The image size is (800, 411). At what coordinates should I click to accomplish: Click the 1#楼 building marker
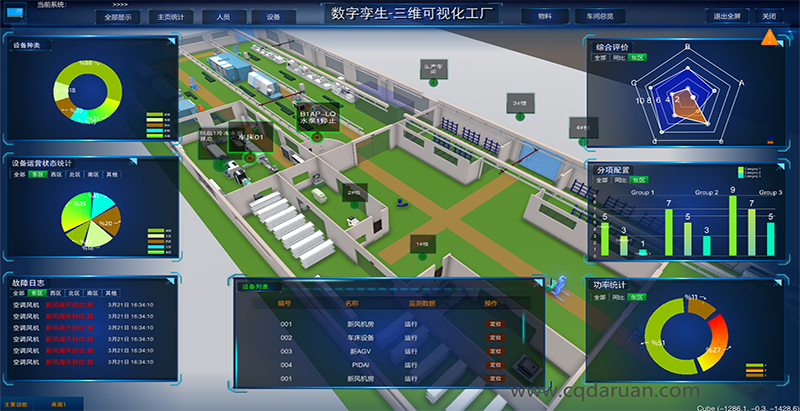[422, 244]
